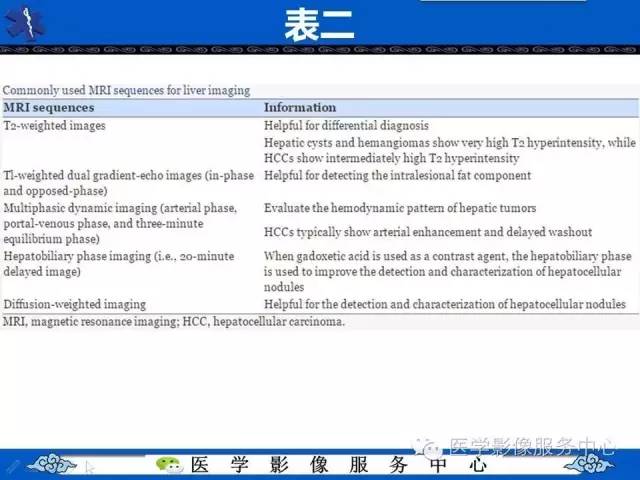Select caption 'Commonly used MRI sequences for liver imaging'
Screen dimensions: 640x480
(126, 90)
